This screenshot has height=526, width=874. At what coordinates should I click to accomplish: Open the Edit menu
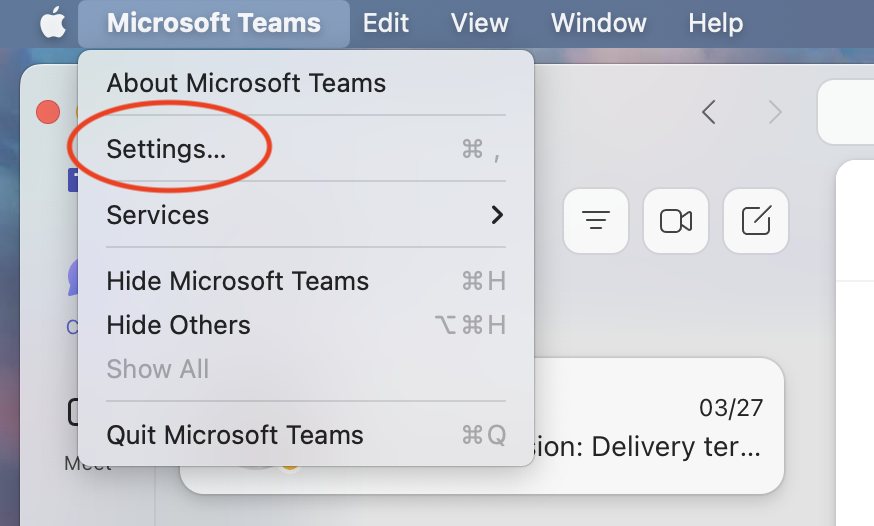[x=386, y=23]
